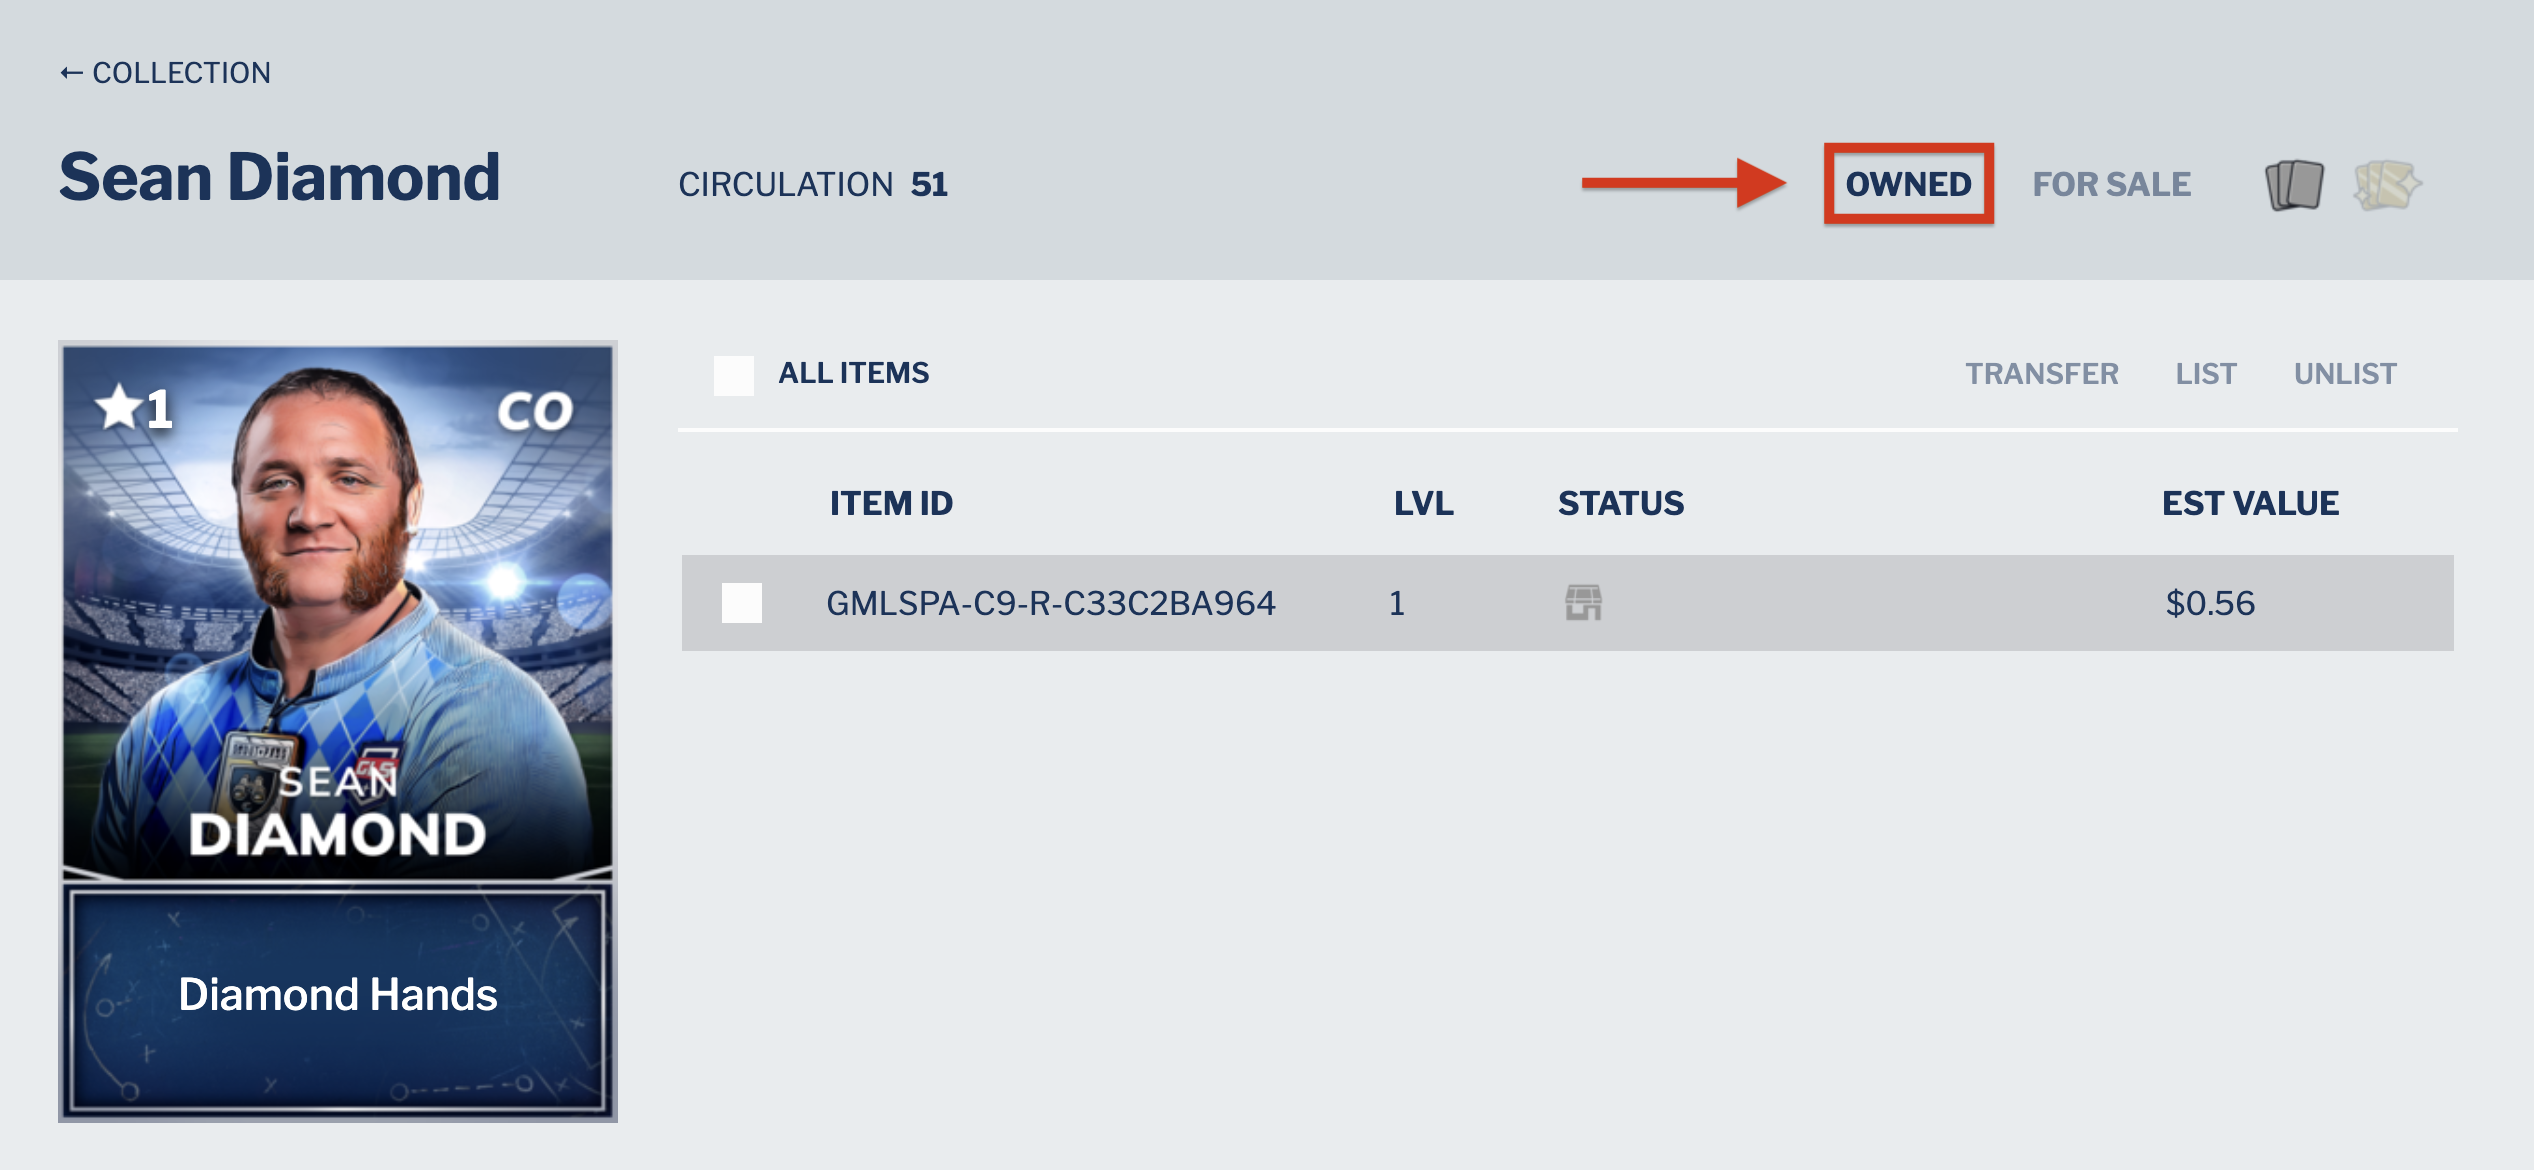
Task: Click the marketplace storefront status icon
Action: pos(1583,603)
